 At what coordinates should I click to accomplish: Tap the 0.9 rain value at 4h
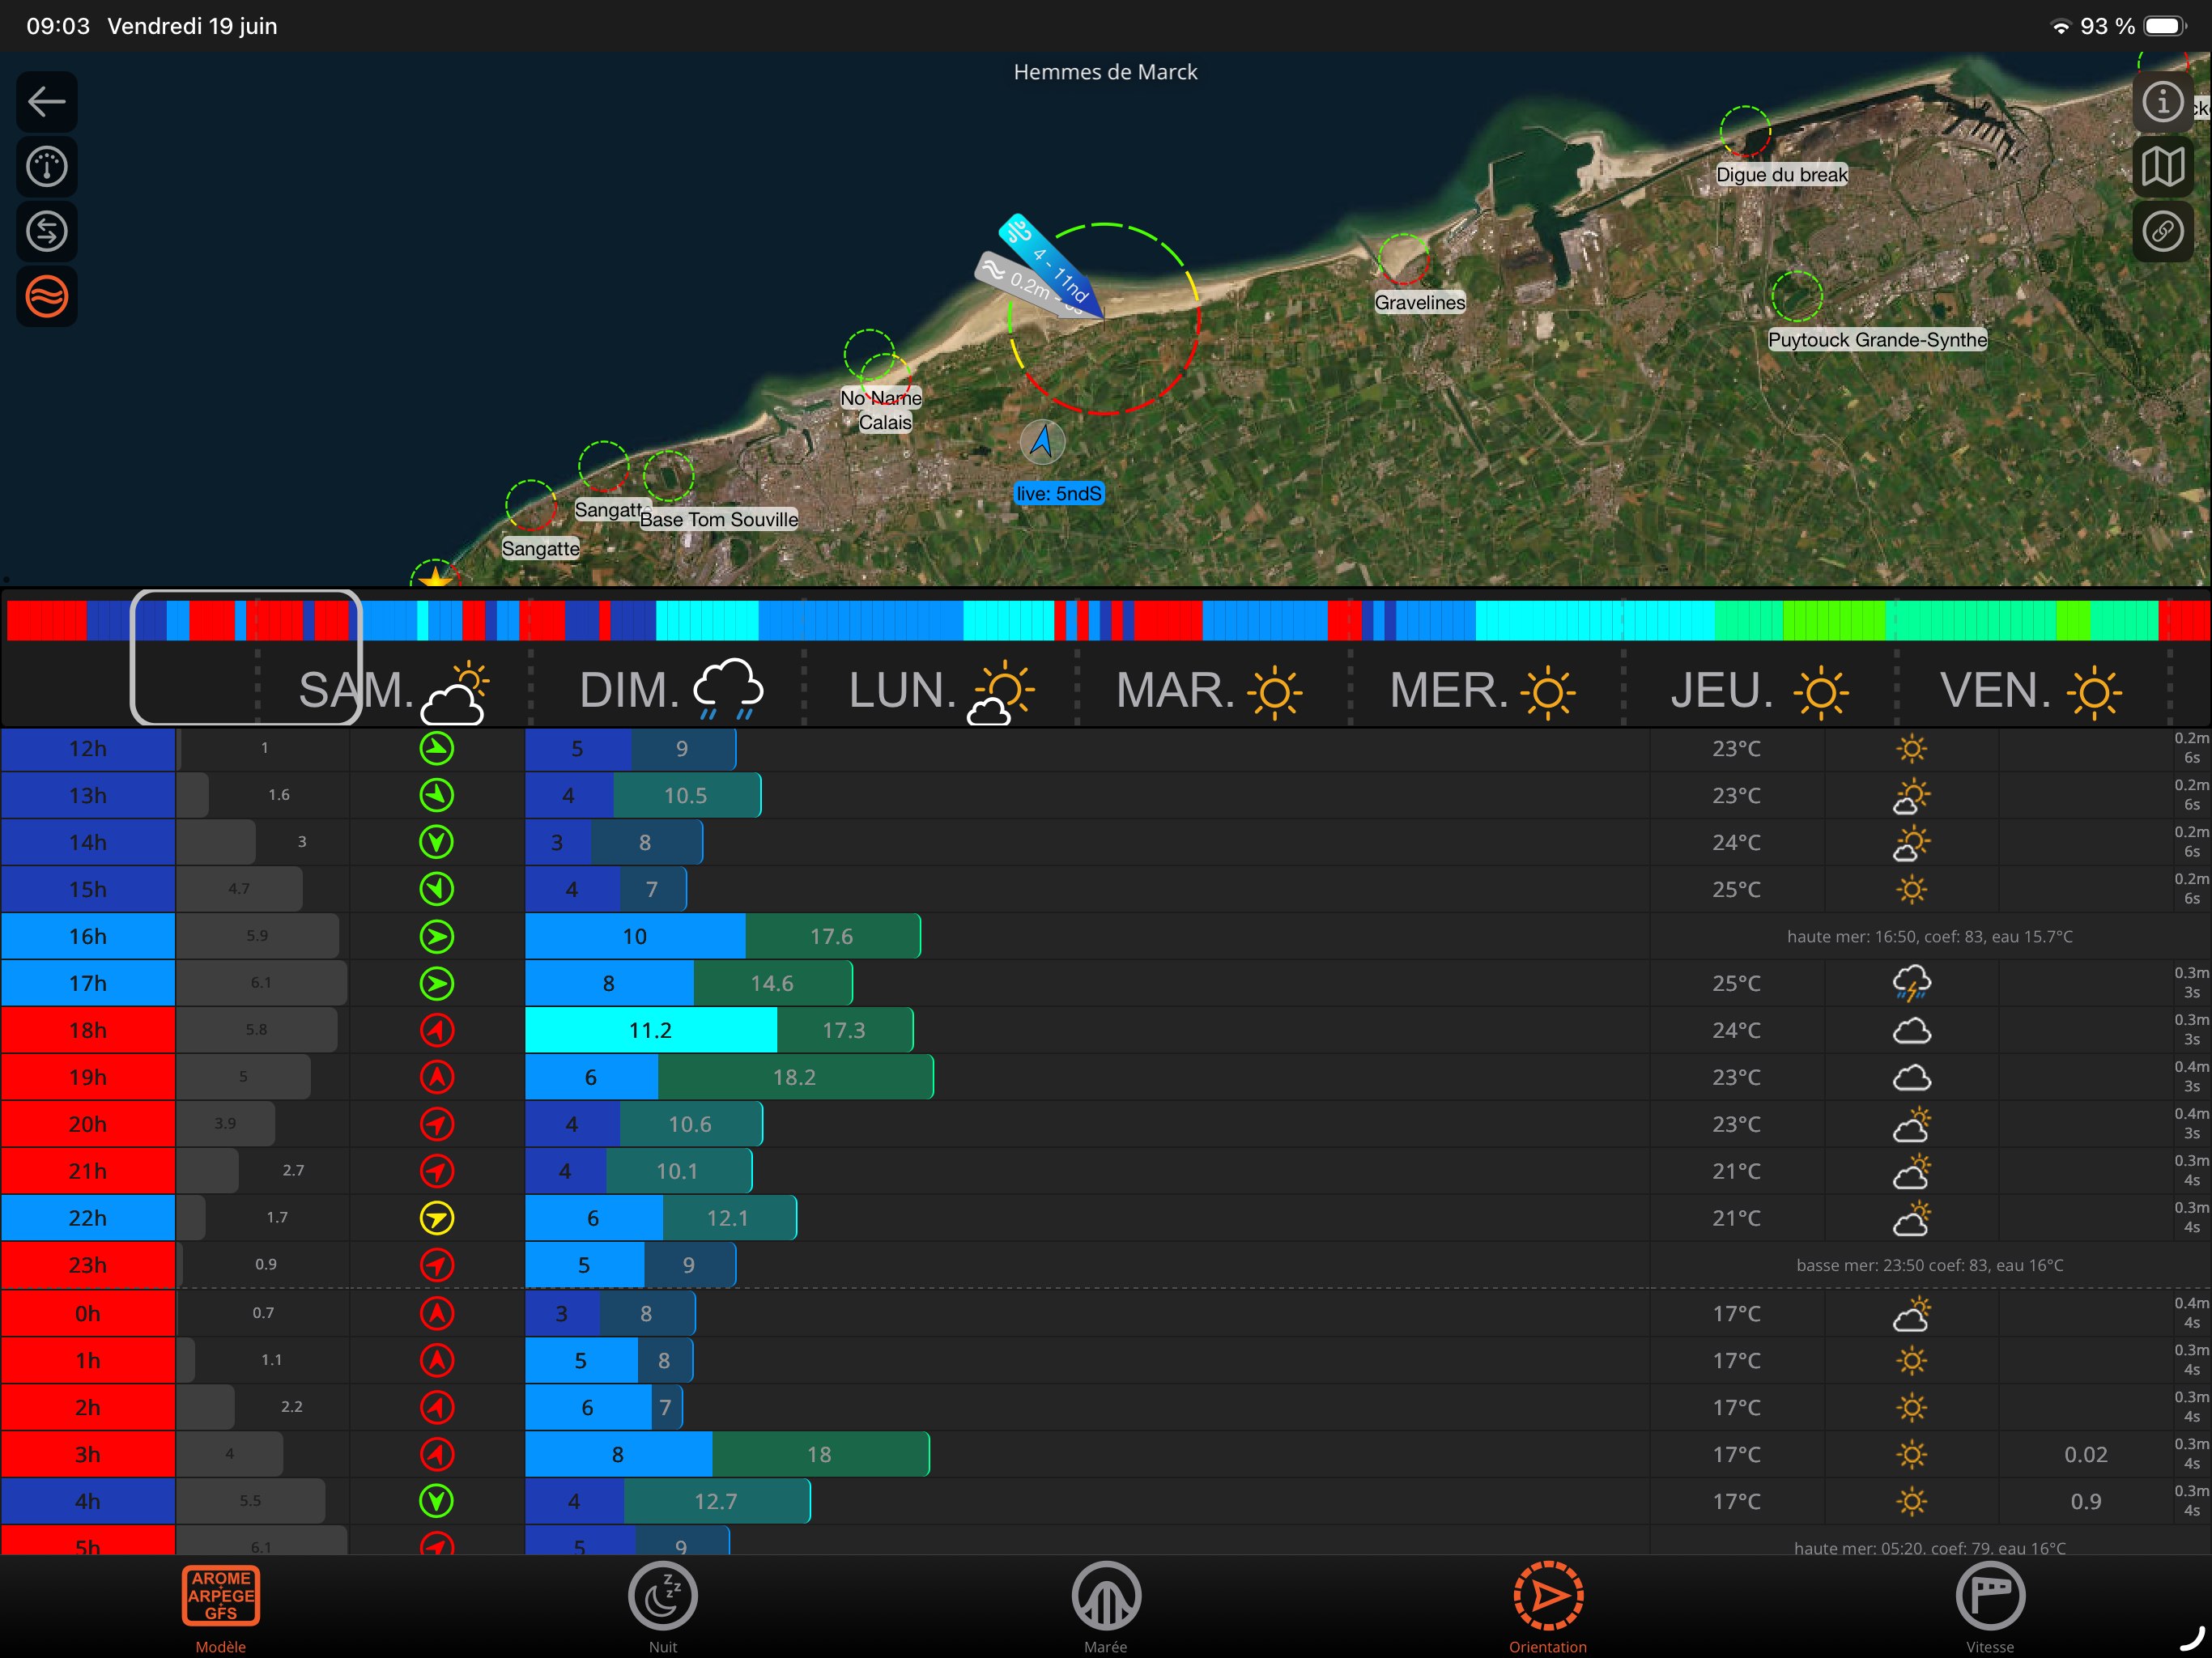coord(2086,1501)
